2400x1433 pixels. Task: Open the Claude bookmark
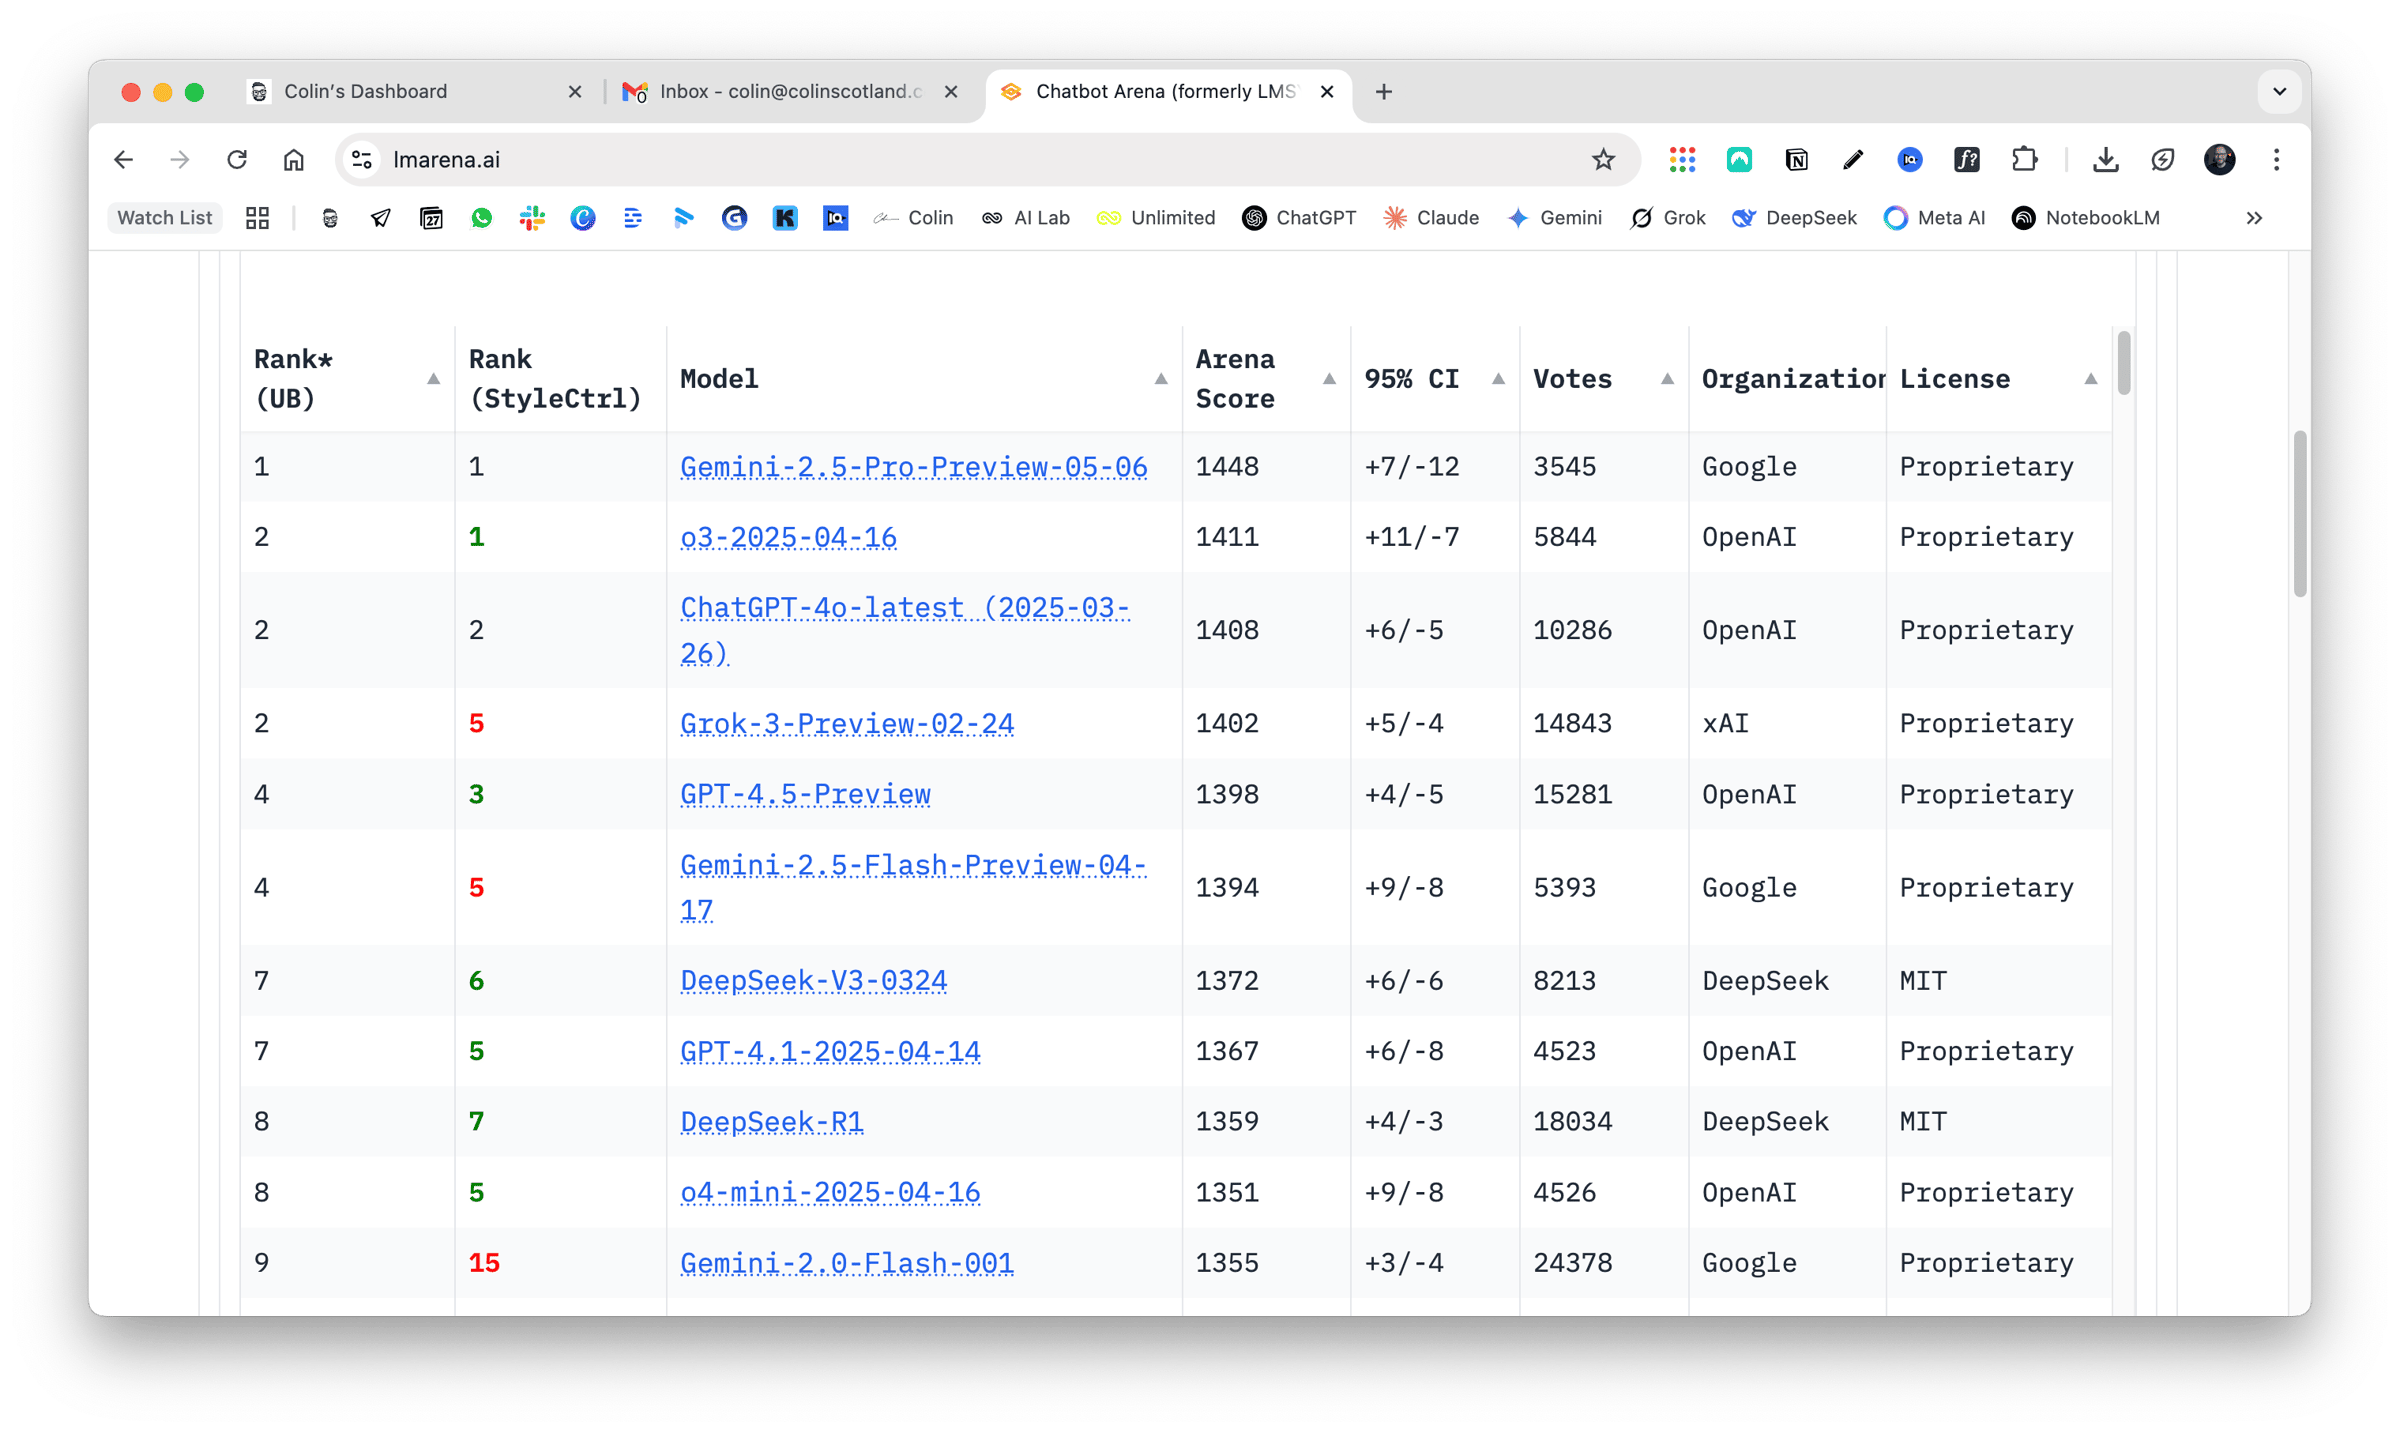(x=1431, y=218)
